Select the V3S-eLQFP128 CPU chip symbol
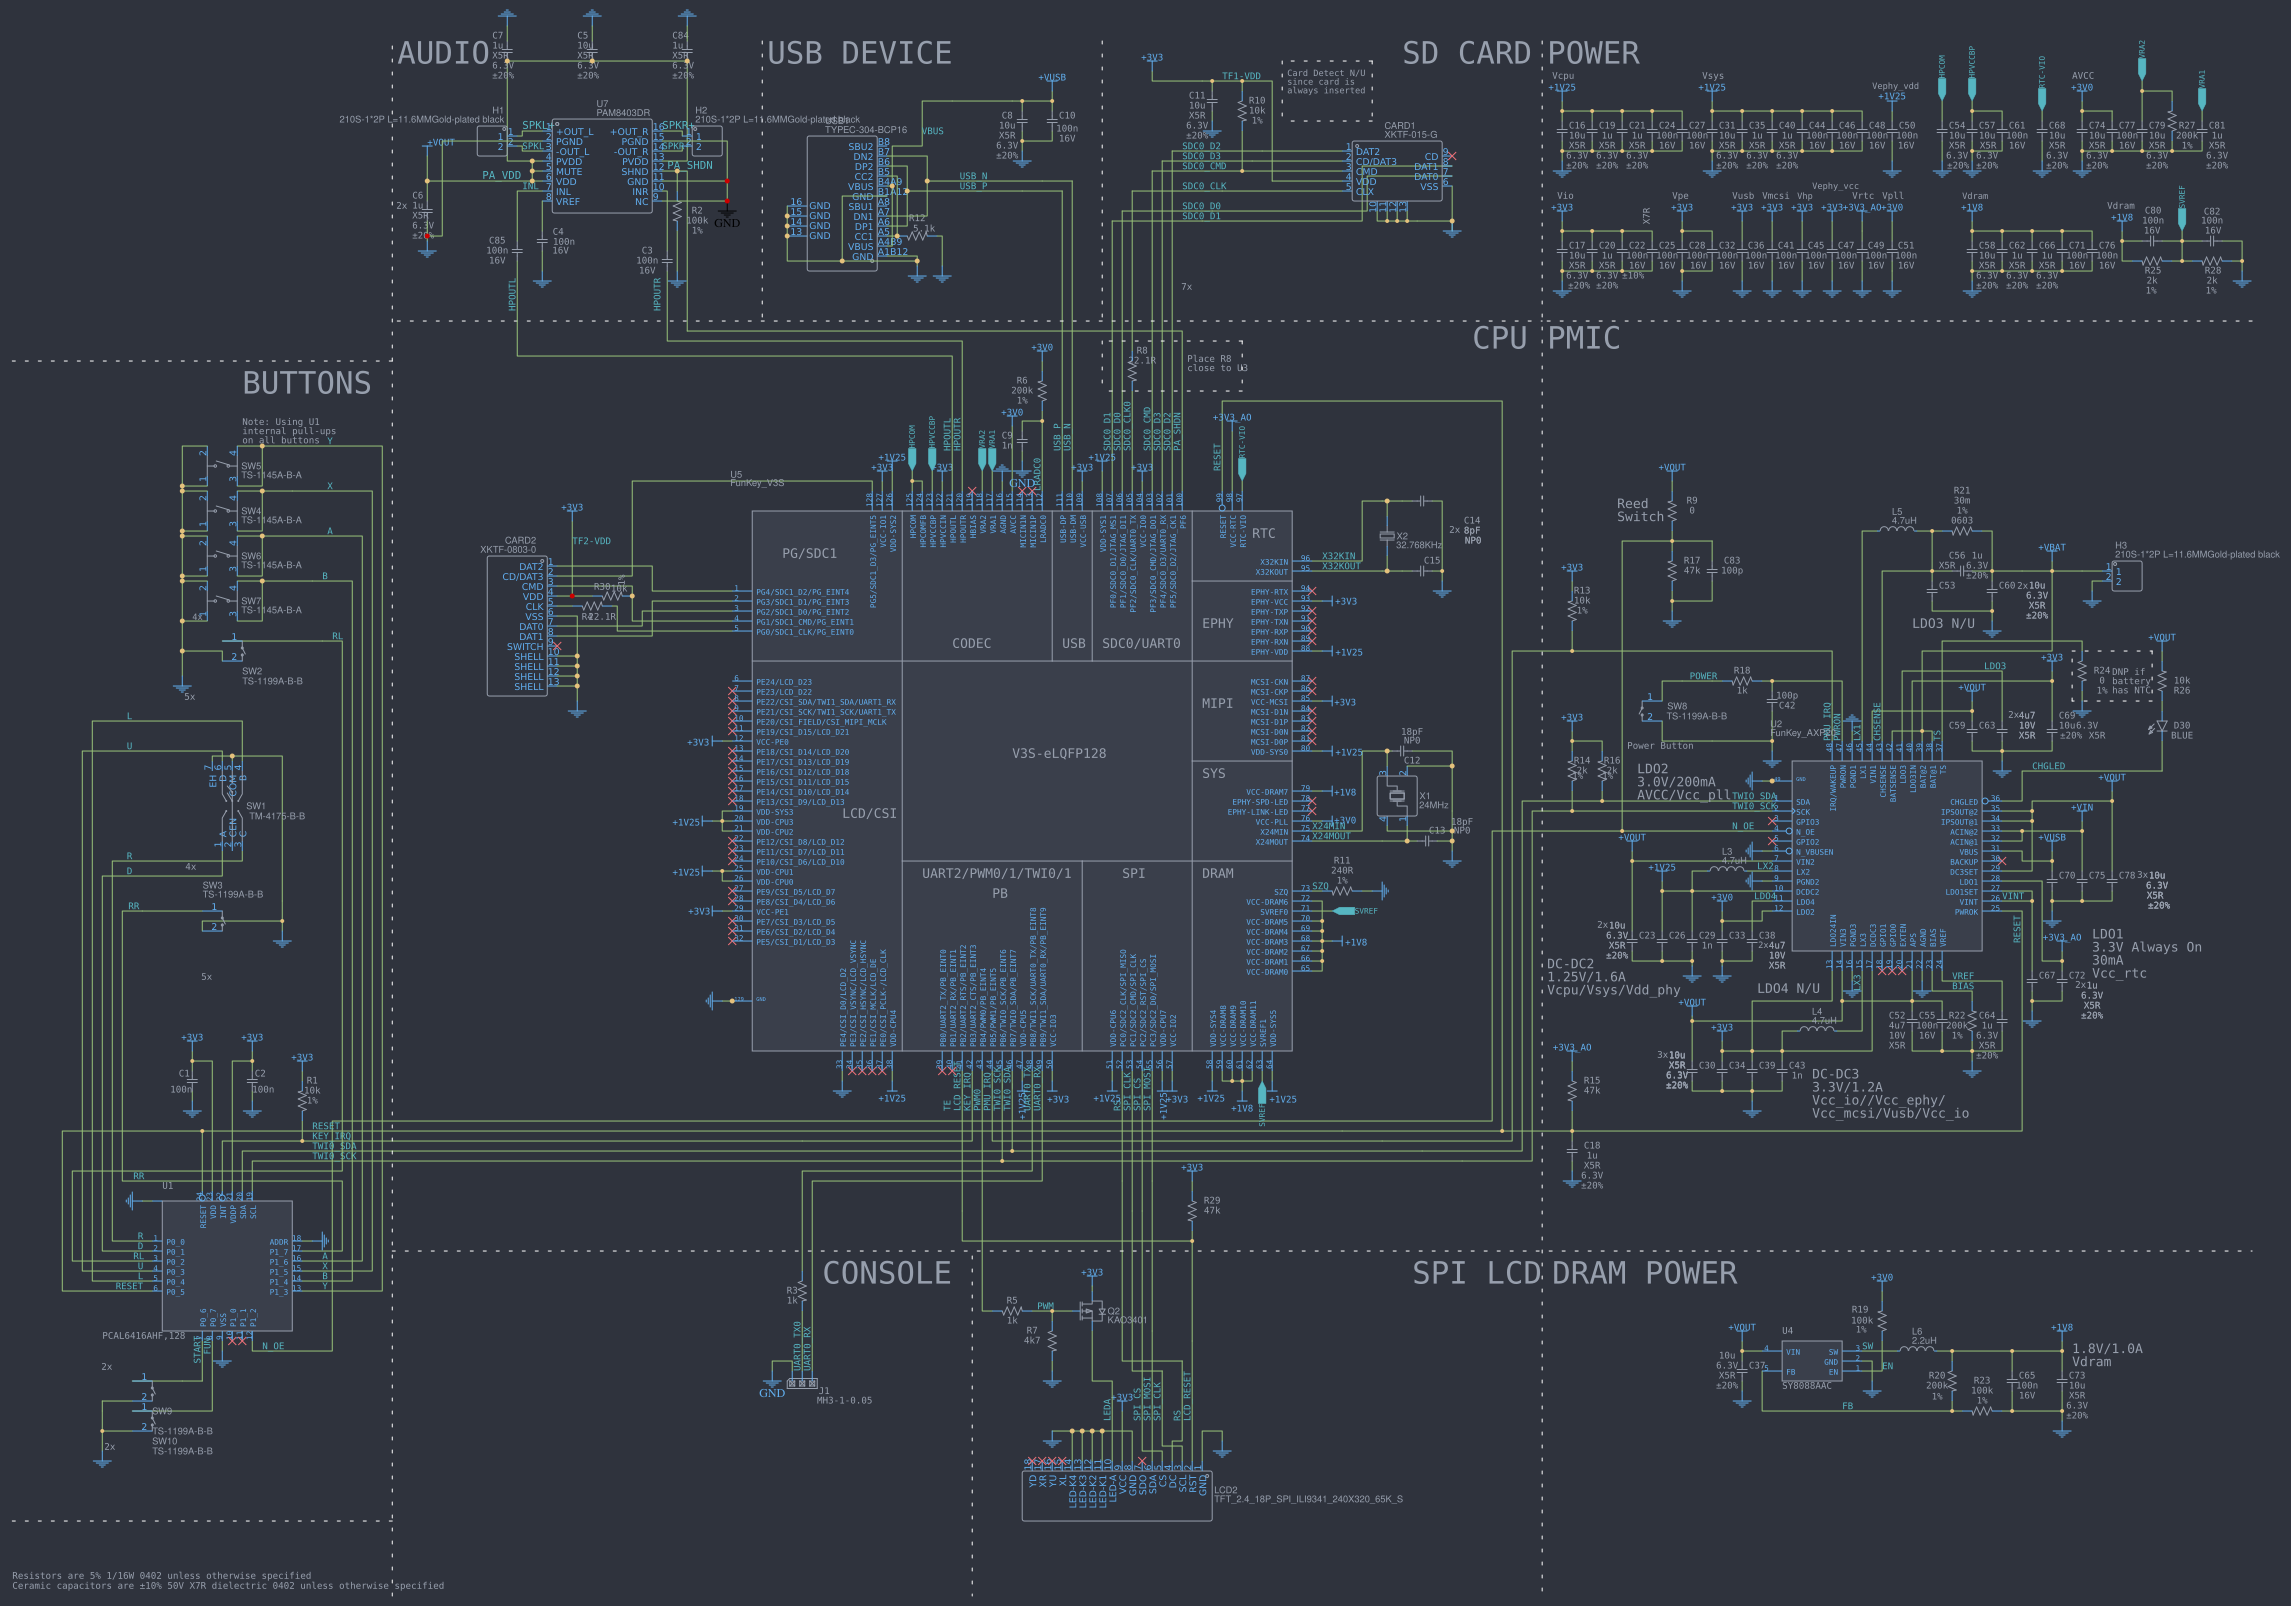This screenshot has width=2291, height=1606. [1058, 753]
